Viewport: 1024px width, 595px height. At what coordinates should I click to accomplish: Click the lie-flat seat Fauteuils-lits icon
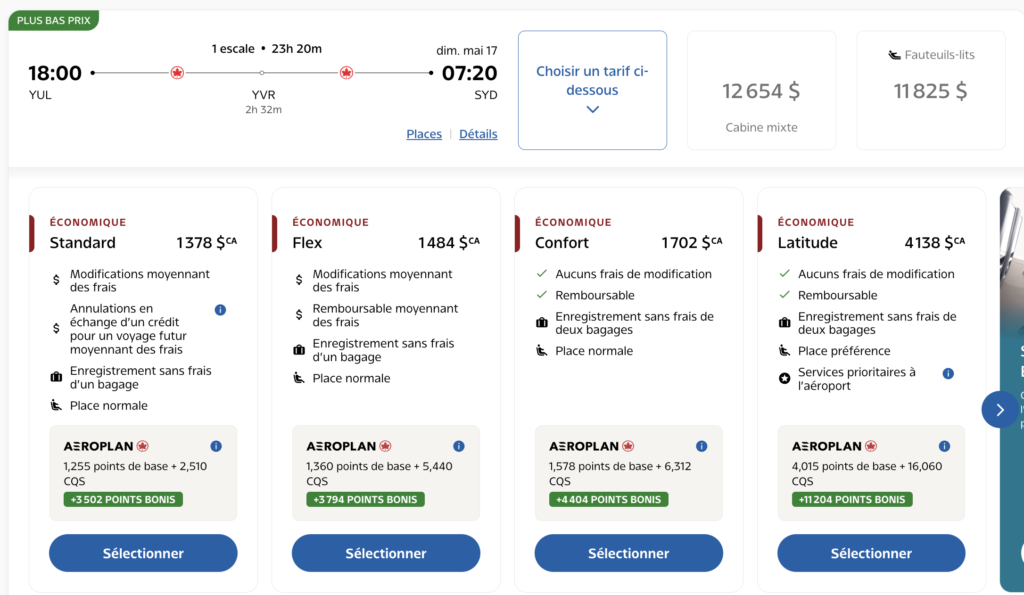pyautogui.click(x=895, y=55)
